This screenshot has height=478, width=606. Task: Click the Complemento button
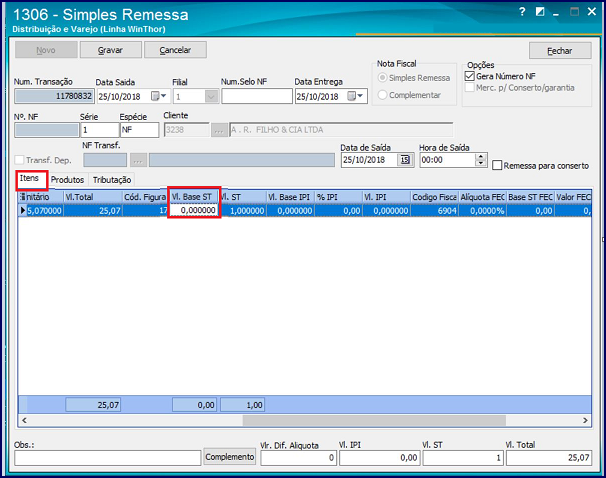(x=230, y=457)
